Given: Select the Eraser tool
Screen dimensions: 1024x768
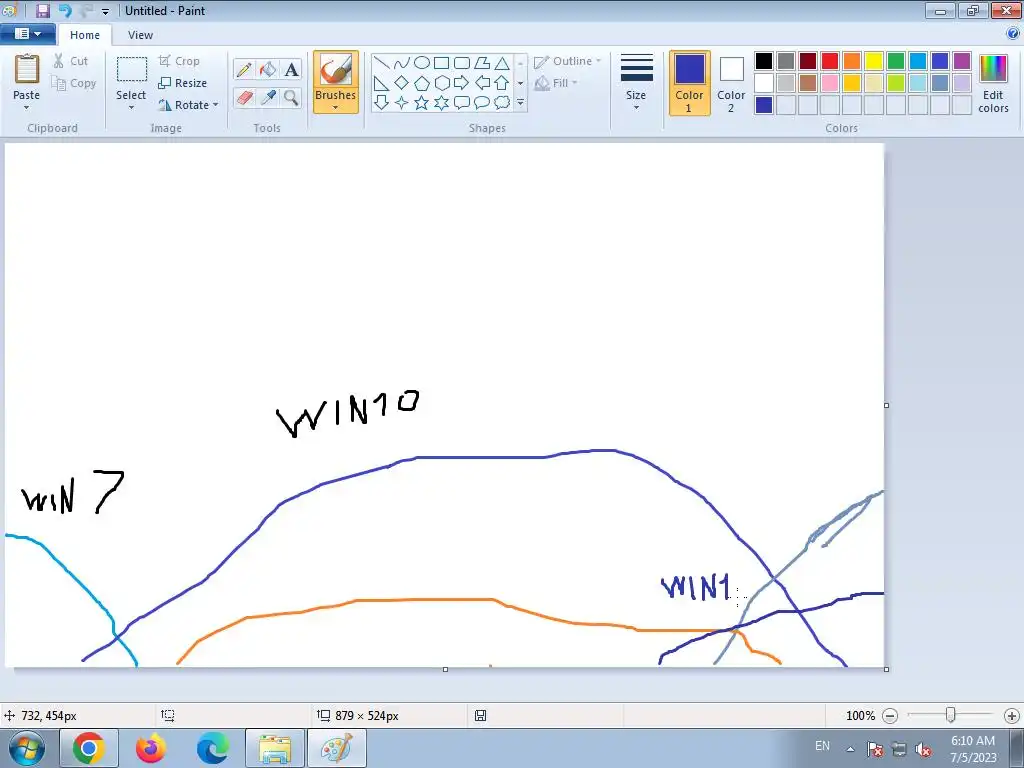Looking at the screenshot, I should coord(244,98).
